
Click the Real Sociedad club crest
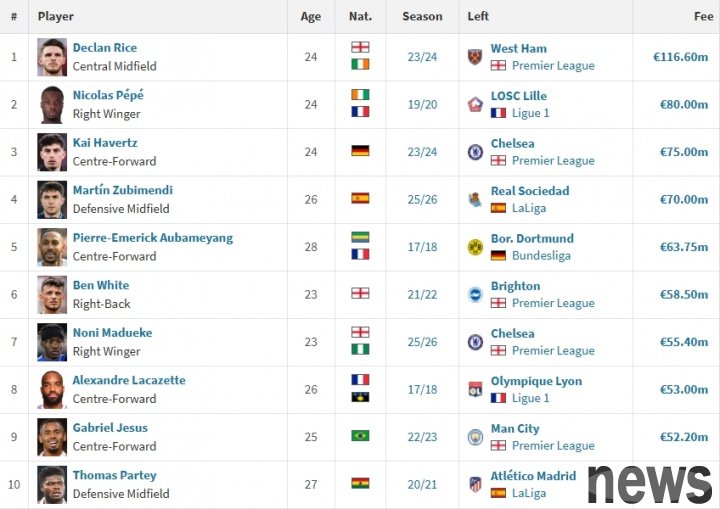pyautogui.click(x=475, y=199)
